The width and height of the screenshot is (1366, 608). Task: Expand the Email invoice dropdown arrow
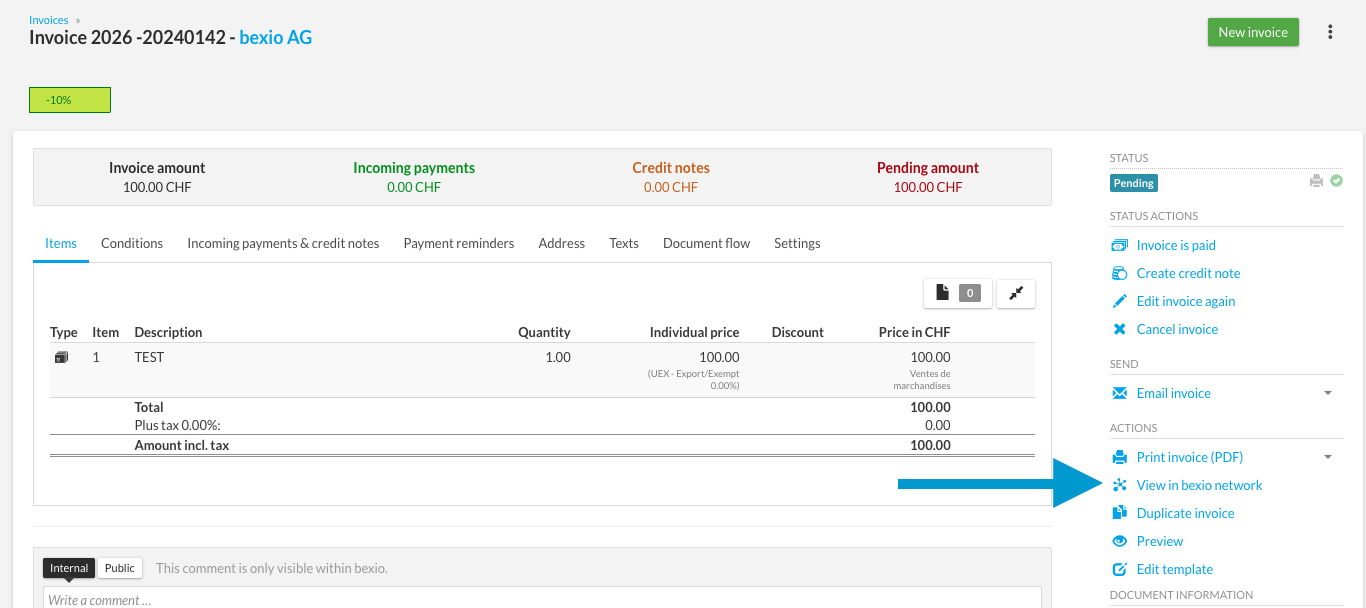click(1328, 393)
